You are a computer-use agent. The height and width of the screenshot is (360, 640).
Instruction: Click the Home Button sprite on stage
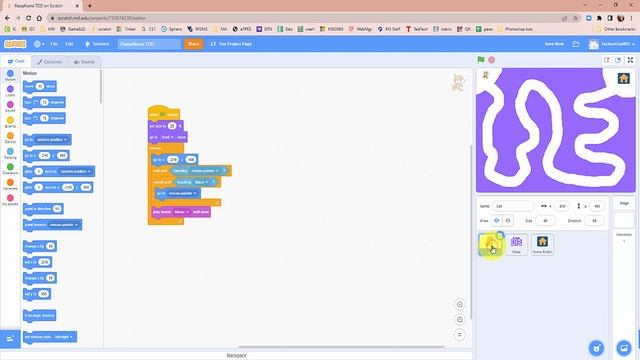(x=623, y=78)
